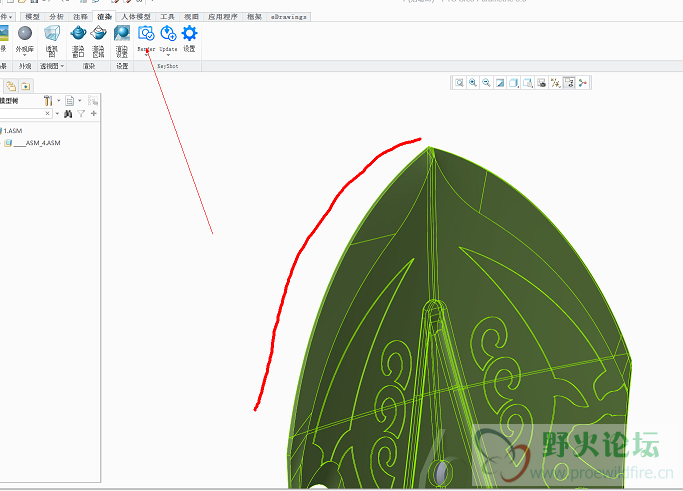The height and width of the screenshot is (491, 683).
Task: Select the 渲染区域 render region teapot
Action: (x=98, y=34)
